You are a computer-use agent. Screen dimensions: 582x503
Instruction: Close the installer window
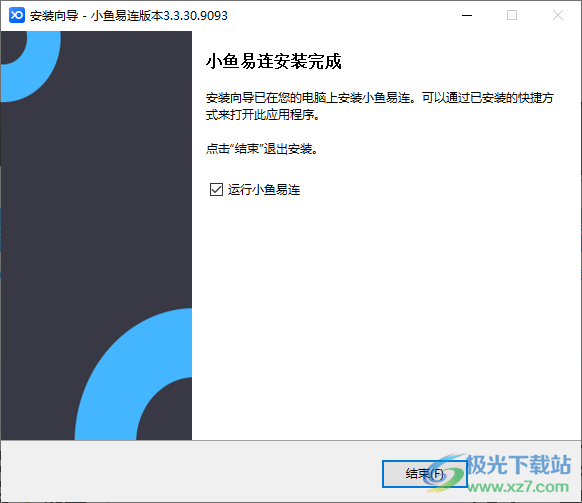click(558, 15)
